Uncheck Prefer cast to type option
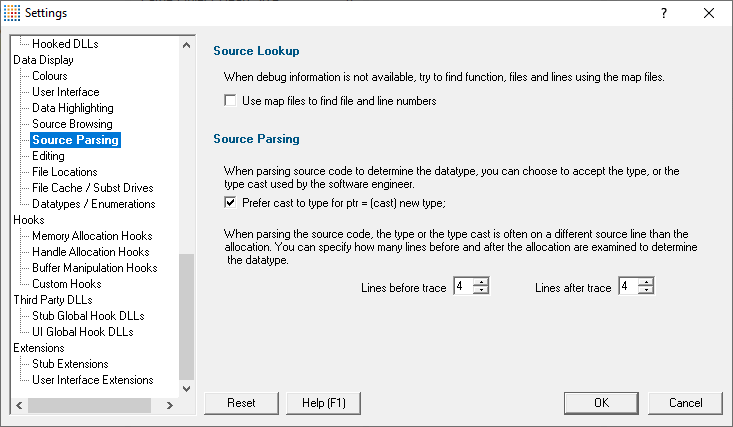 coord(230,203)
